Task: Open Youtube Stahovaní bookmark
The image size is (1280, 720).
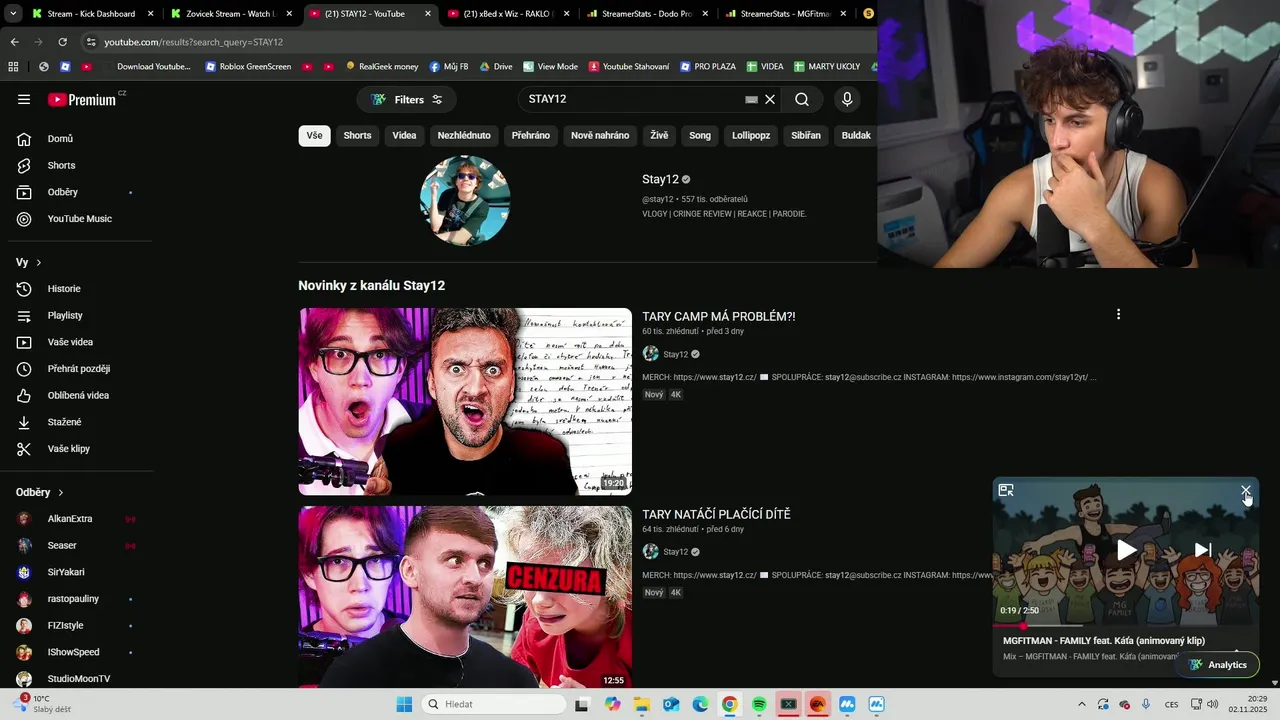Action: pos(629,66)
